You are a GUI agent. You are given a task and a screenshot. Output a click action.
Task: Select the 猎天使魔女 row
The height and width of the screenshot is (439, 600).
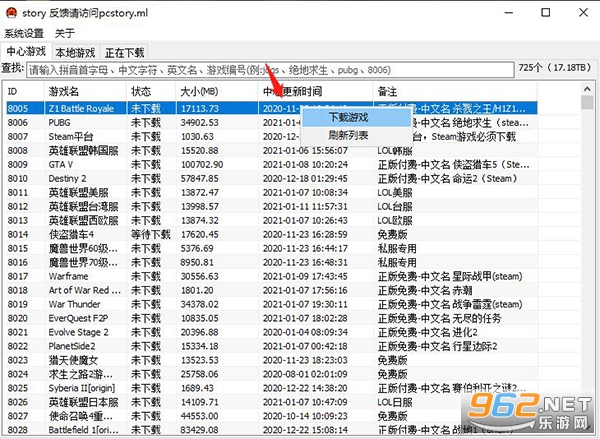(272, 360)
